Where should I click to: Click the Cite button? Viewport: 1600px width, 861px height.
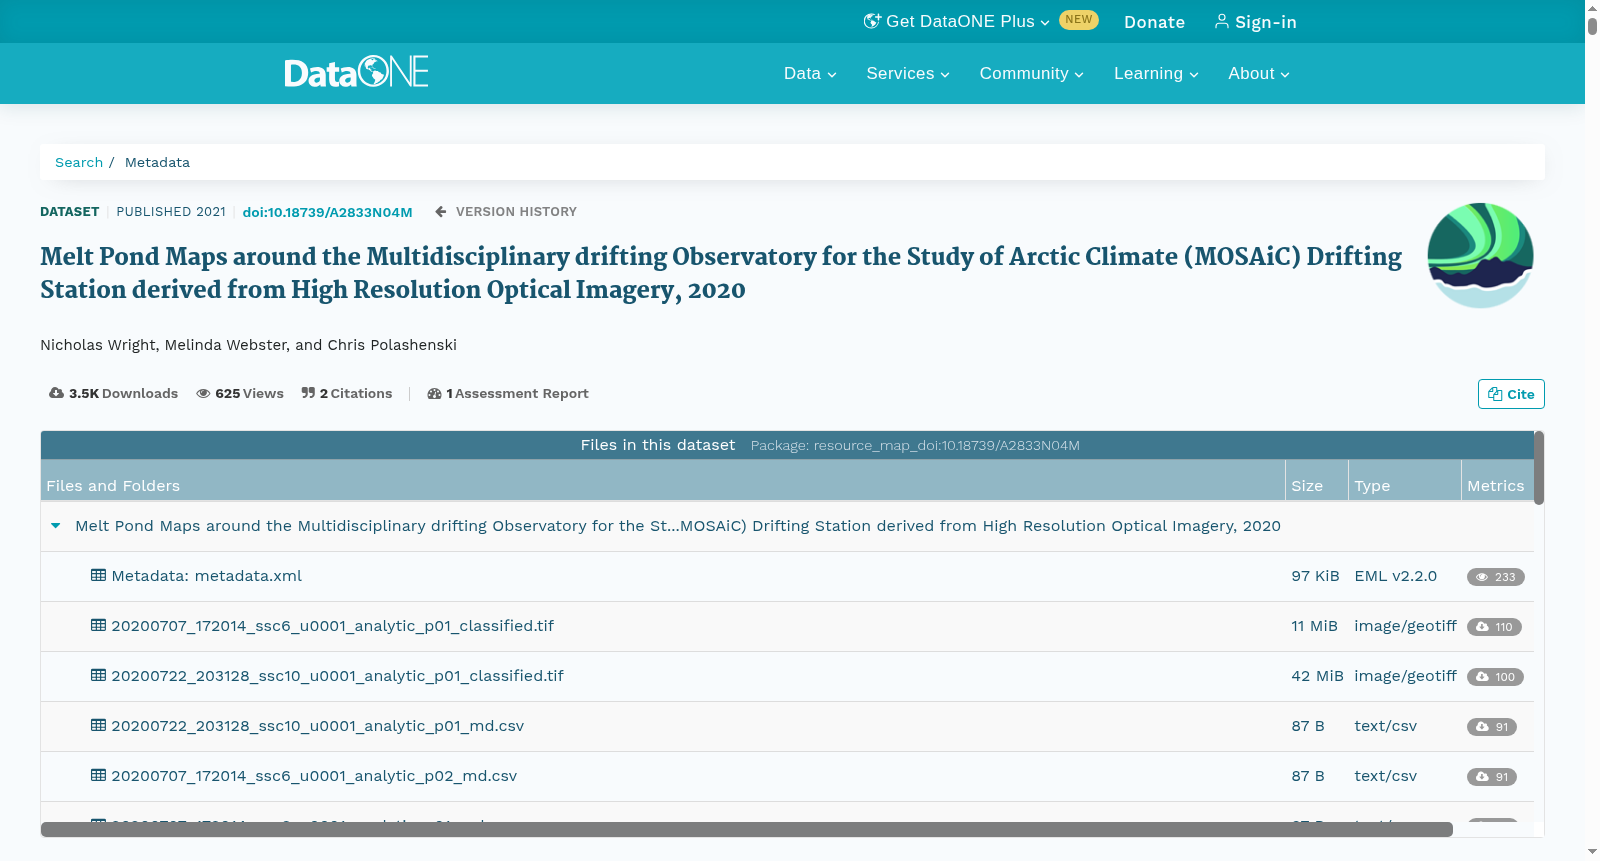coord(1511,394)
